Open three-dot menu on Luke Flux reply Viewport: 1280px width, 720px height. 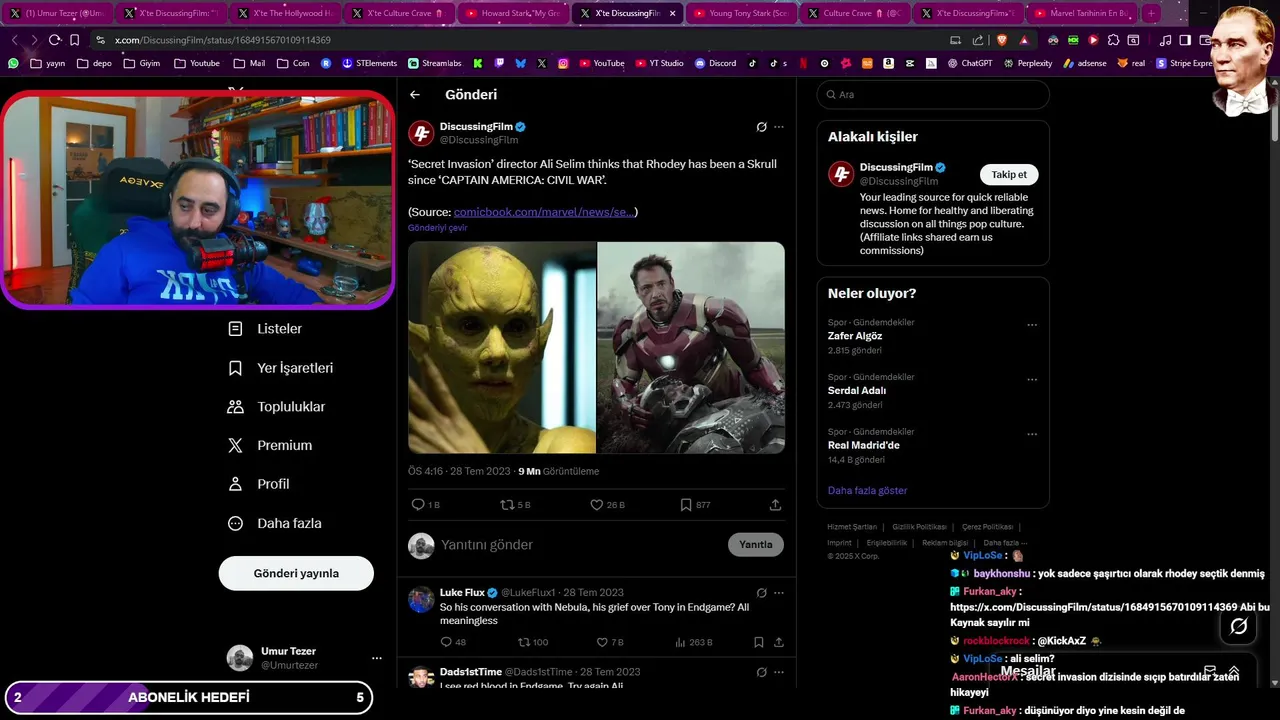pos(779,593)
